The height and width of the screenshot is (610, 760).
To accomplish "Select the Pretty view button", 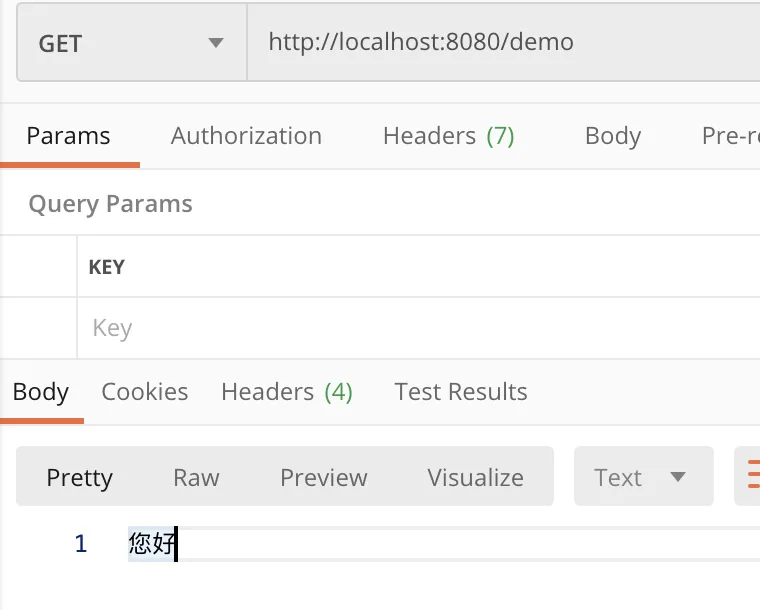I will point(80,477).
